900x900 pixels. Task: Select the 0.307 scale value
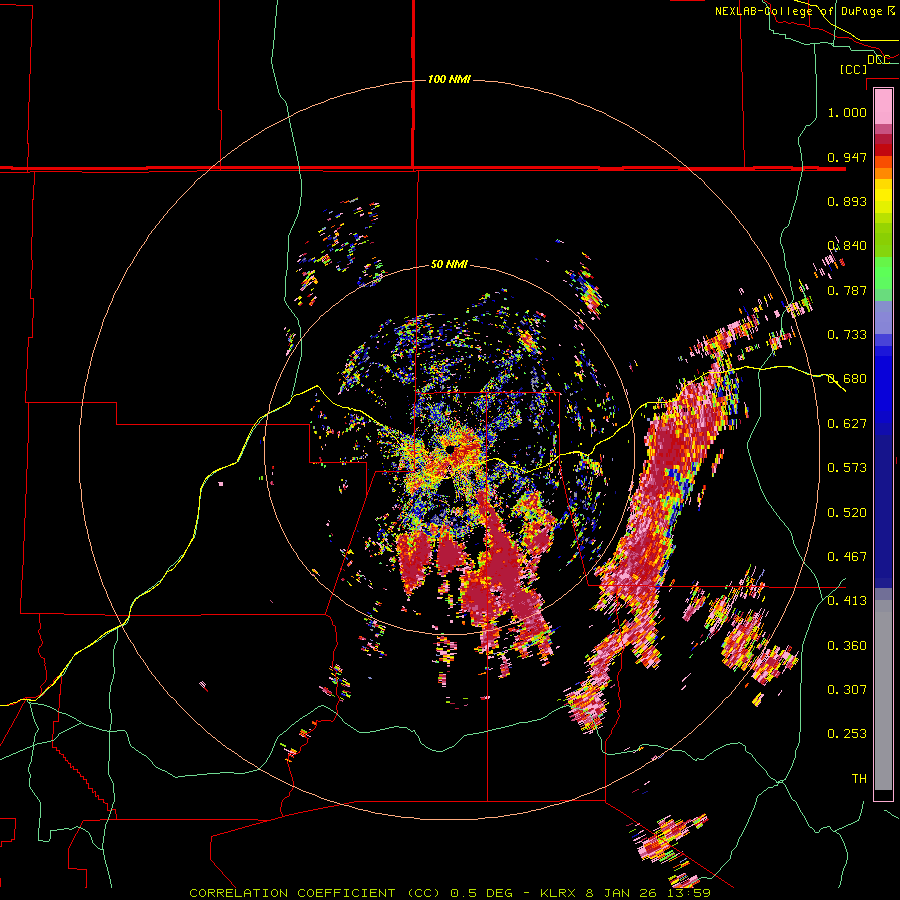(x=847, y=690)
